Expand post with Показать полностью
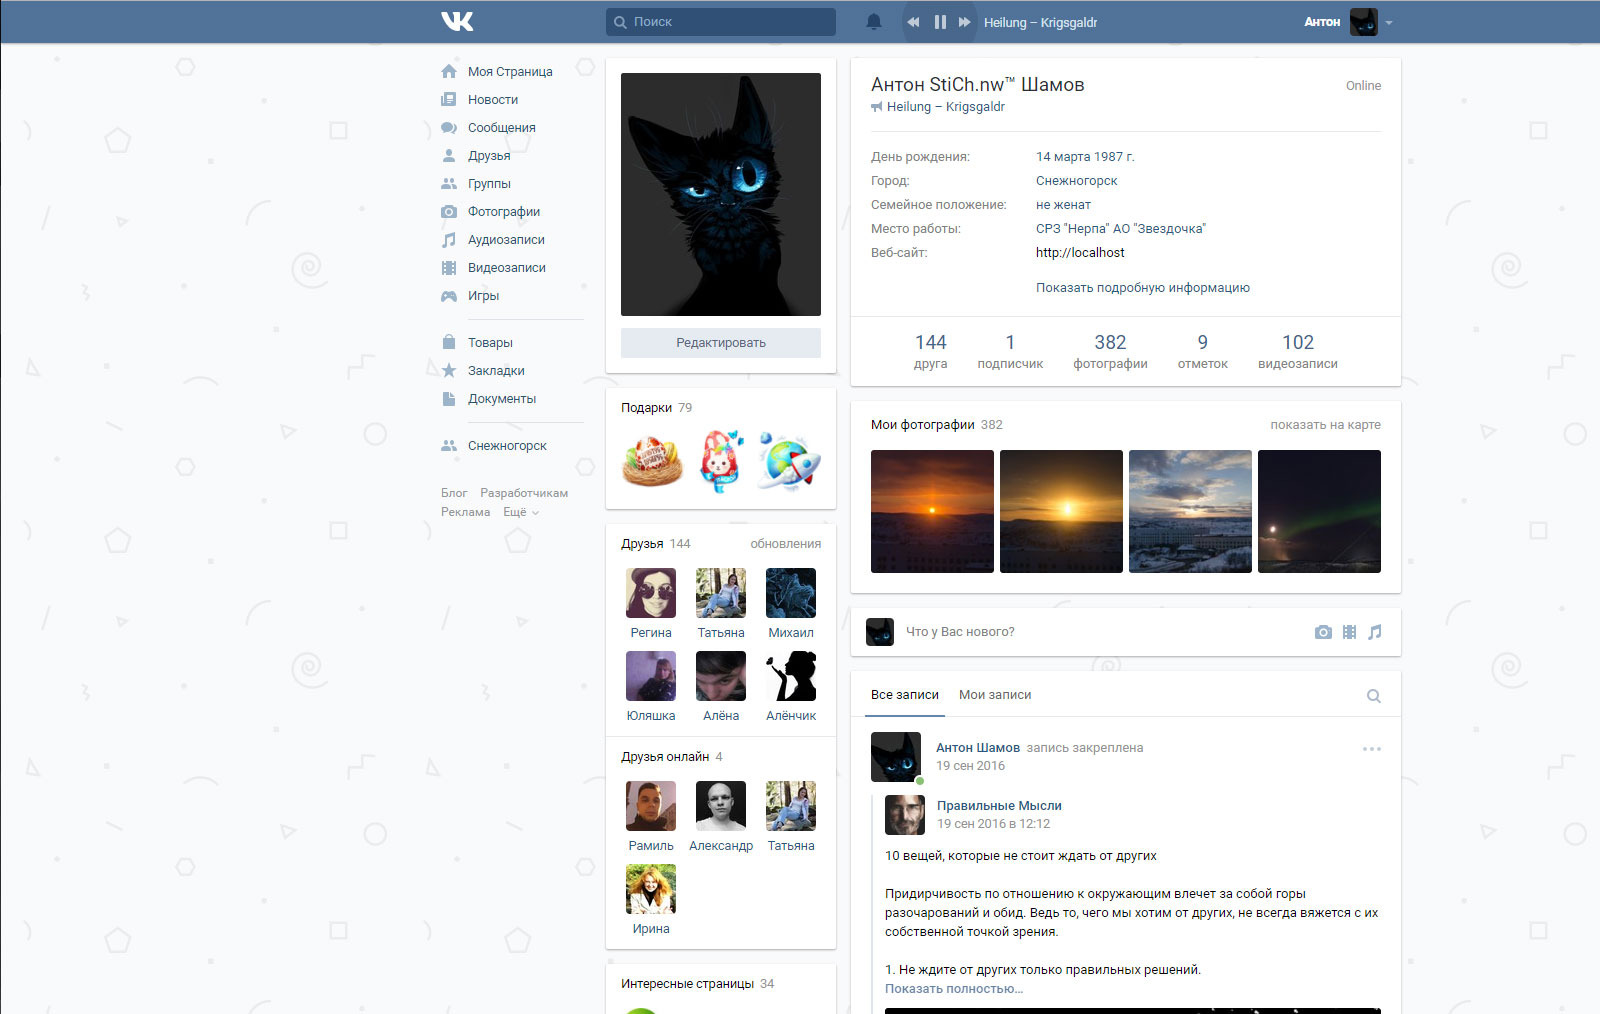1600x1014 pixels. pyautogui.click(x=954, y=989)
